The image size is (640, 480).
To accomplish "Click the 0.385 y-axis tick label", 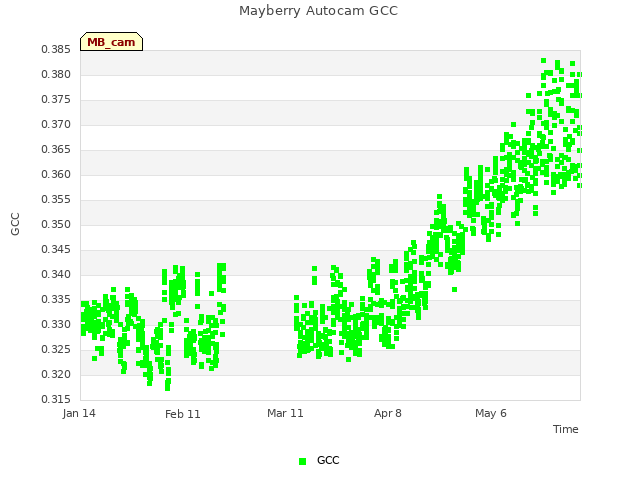I will coord(56,50).
